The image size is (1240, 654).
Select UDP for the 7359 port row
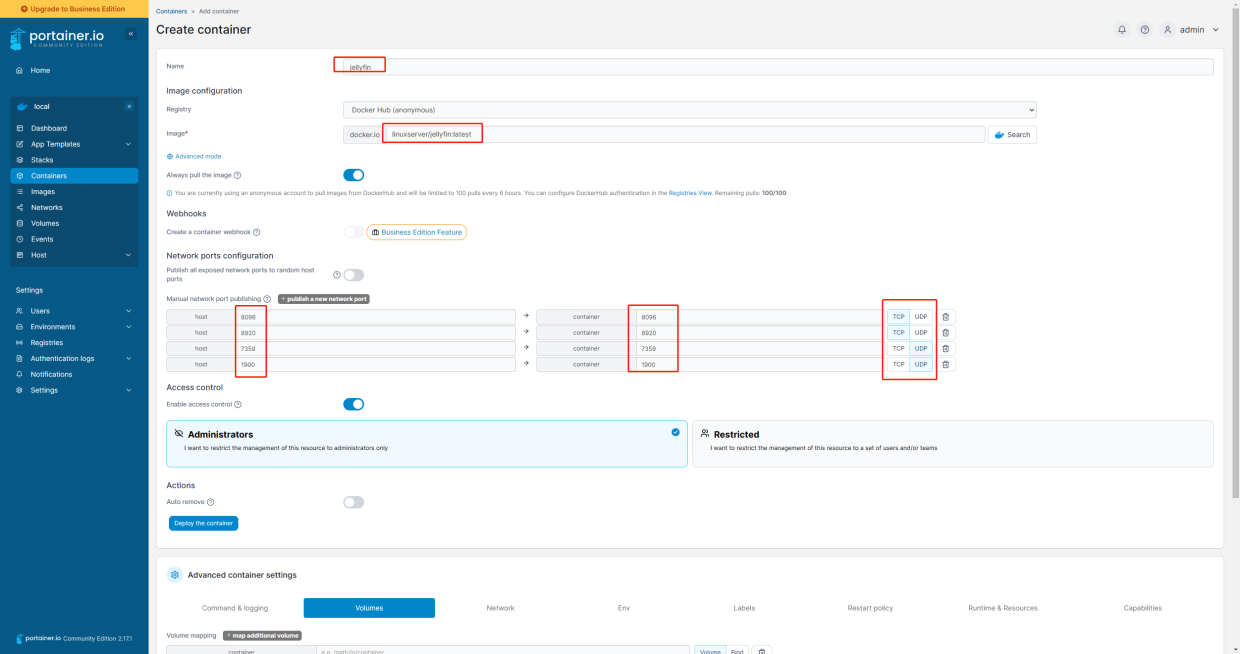click(921, 349)
